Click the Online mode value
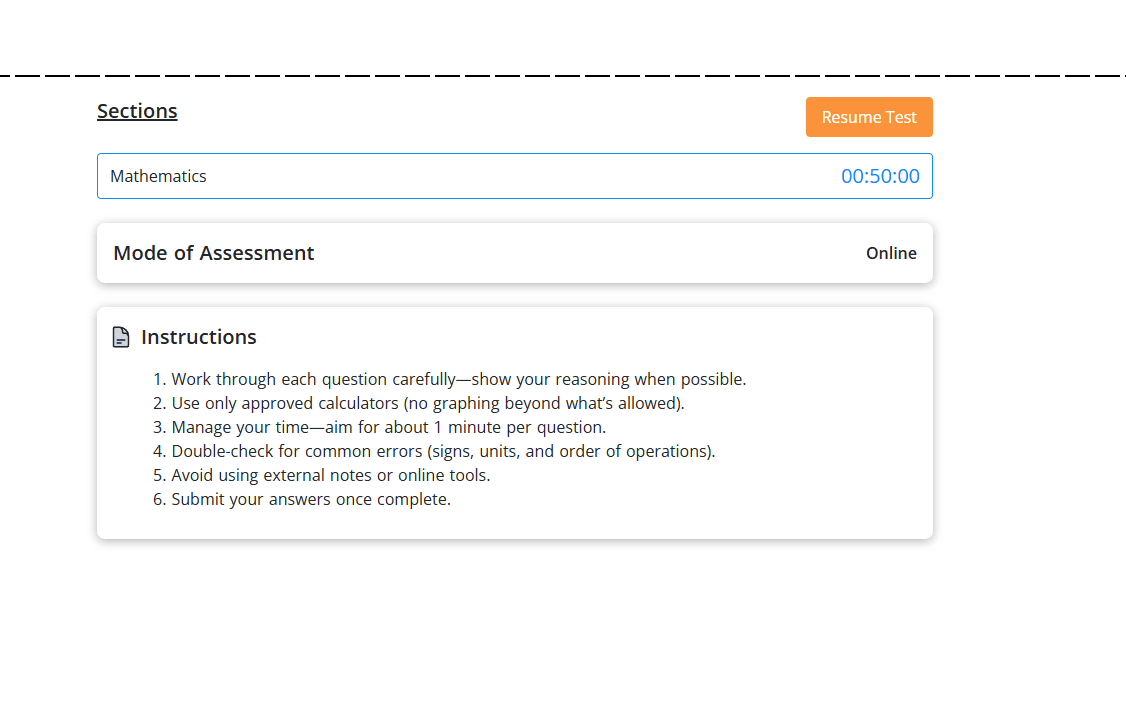The image size is (1126, 728). (891, 253)
